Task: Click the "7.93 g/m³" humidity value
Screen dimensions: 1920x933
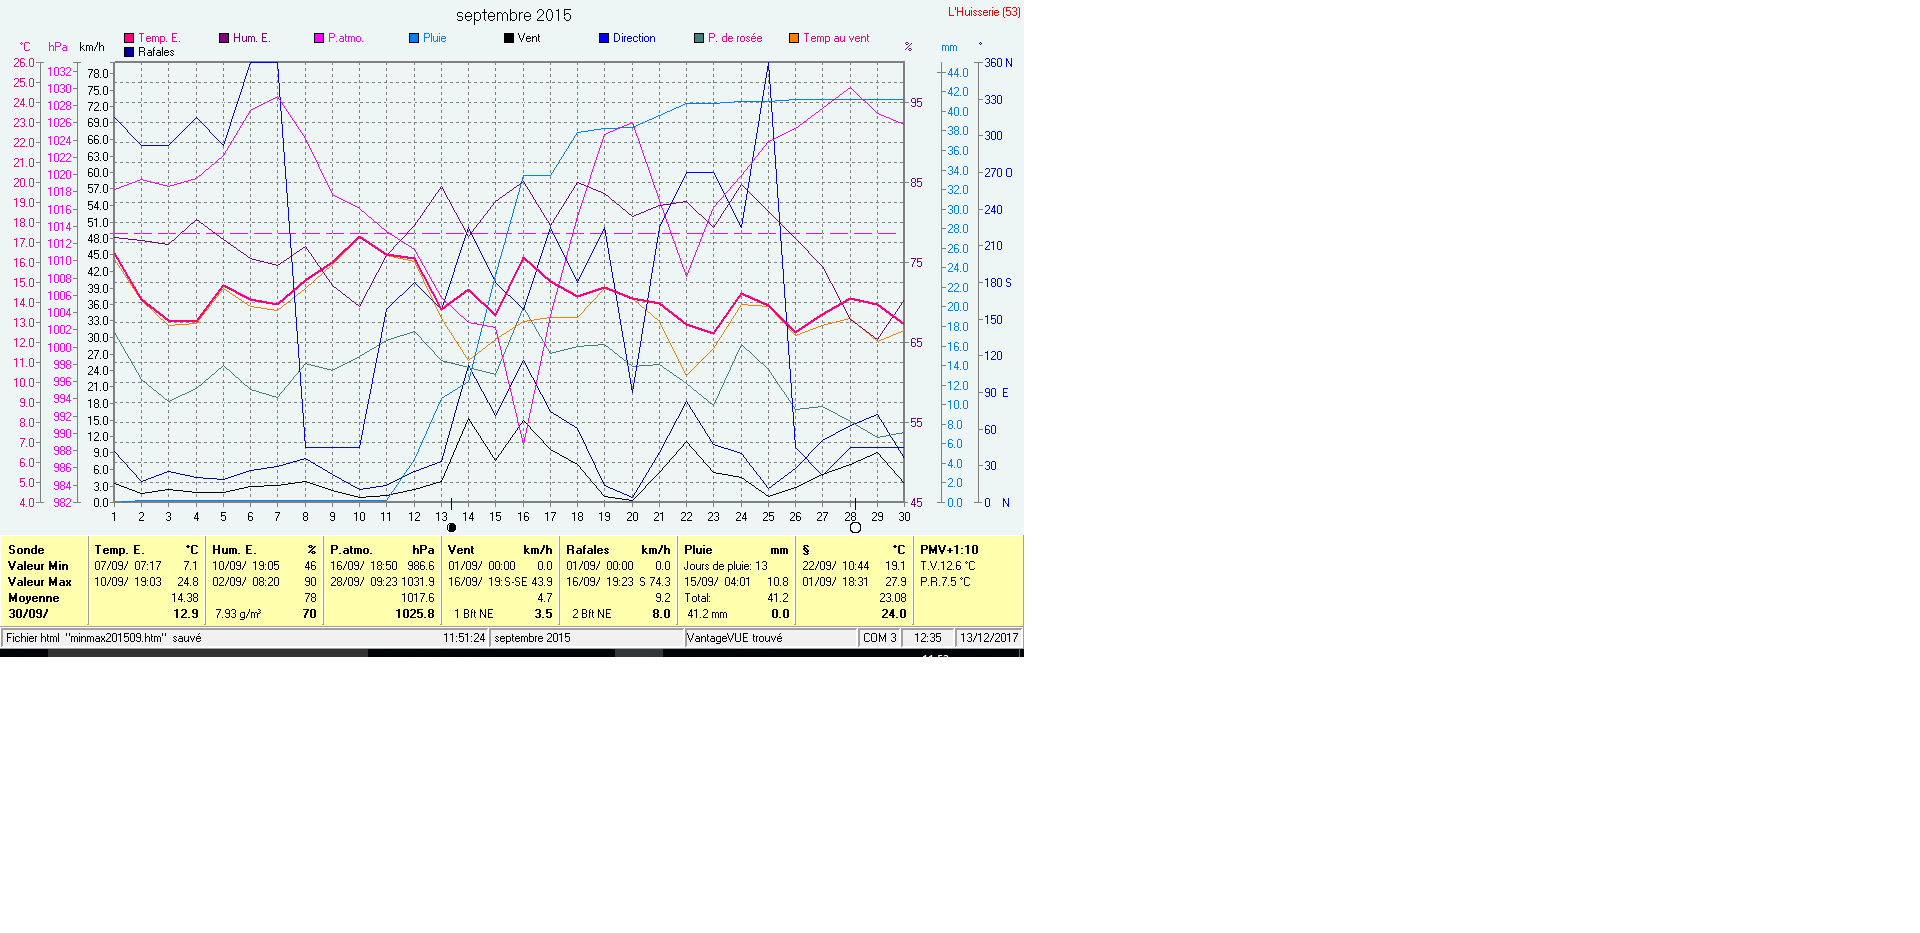Action: (238, 614)
